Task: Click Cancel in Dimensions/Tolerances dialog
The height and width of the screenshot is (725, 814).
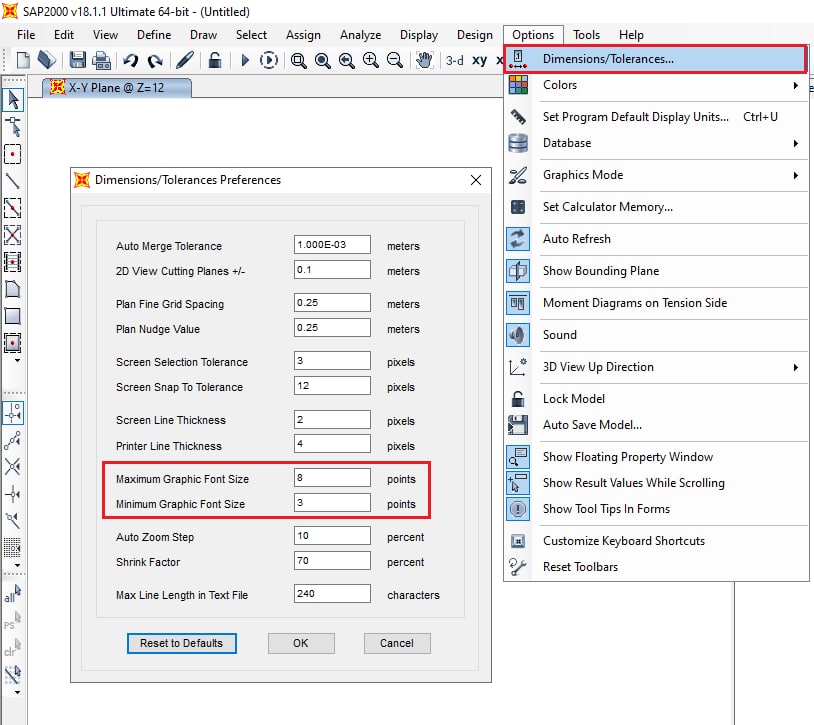Action: pos(397,643)
